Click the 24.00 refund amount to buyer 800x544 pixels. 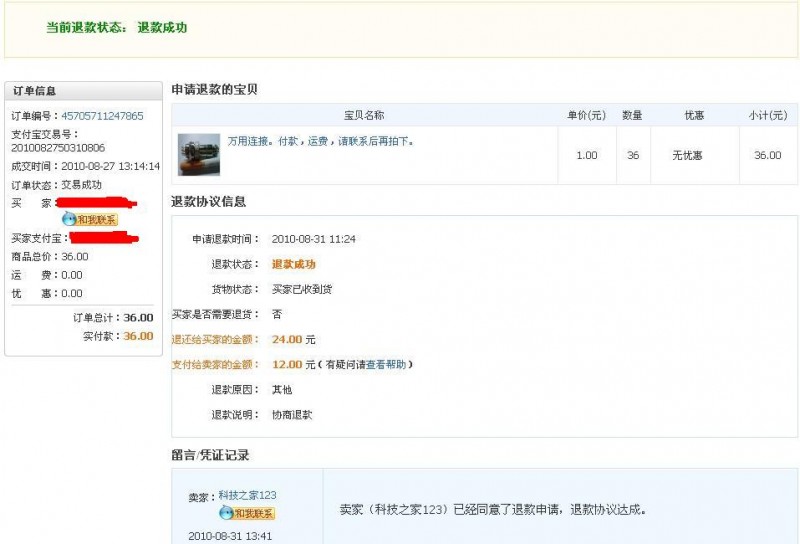click(287, 340)
